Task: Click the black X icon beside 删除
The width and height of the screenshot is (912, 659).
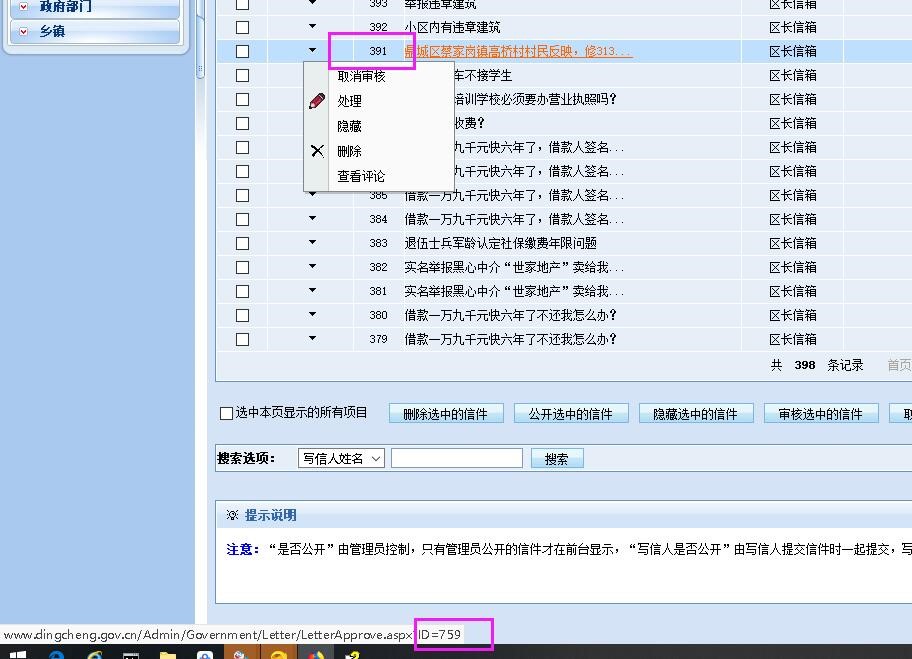Action: tap(317, 151)
